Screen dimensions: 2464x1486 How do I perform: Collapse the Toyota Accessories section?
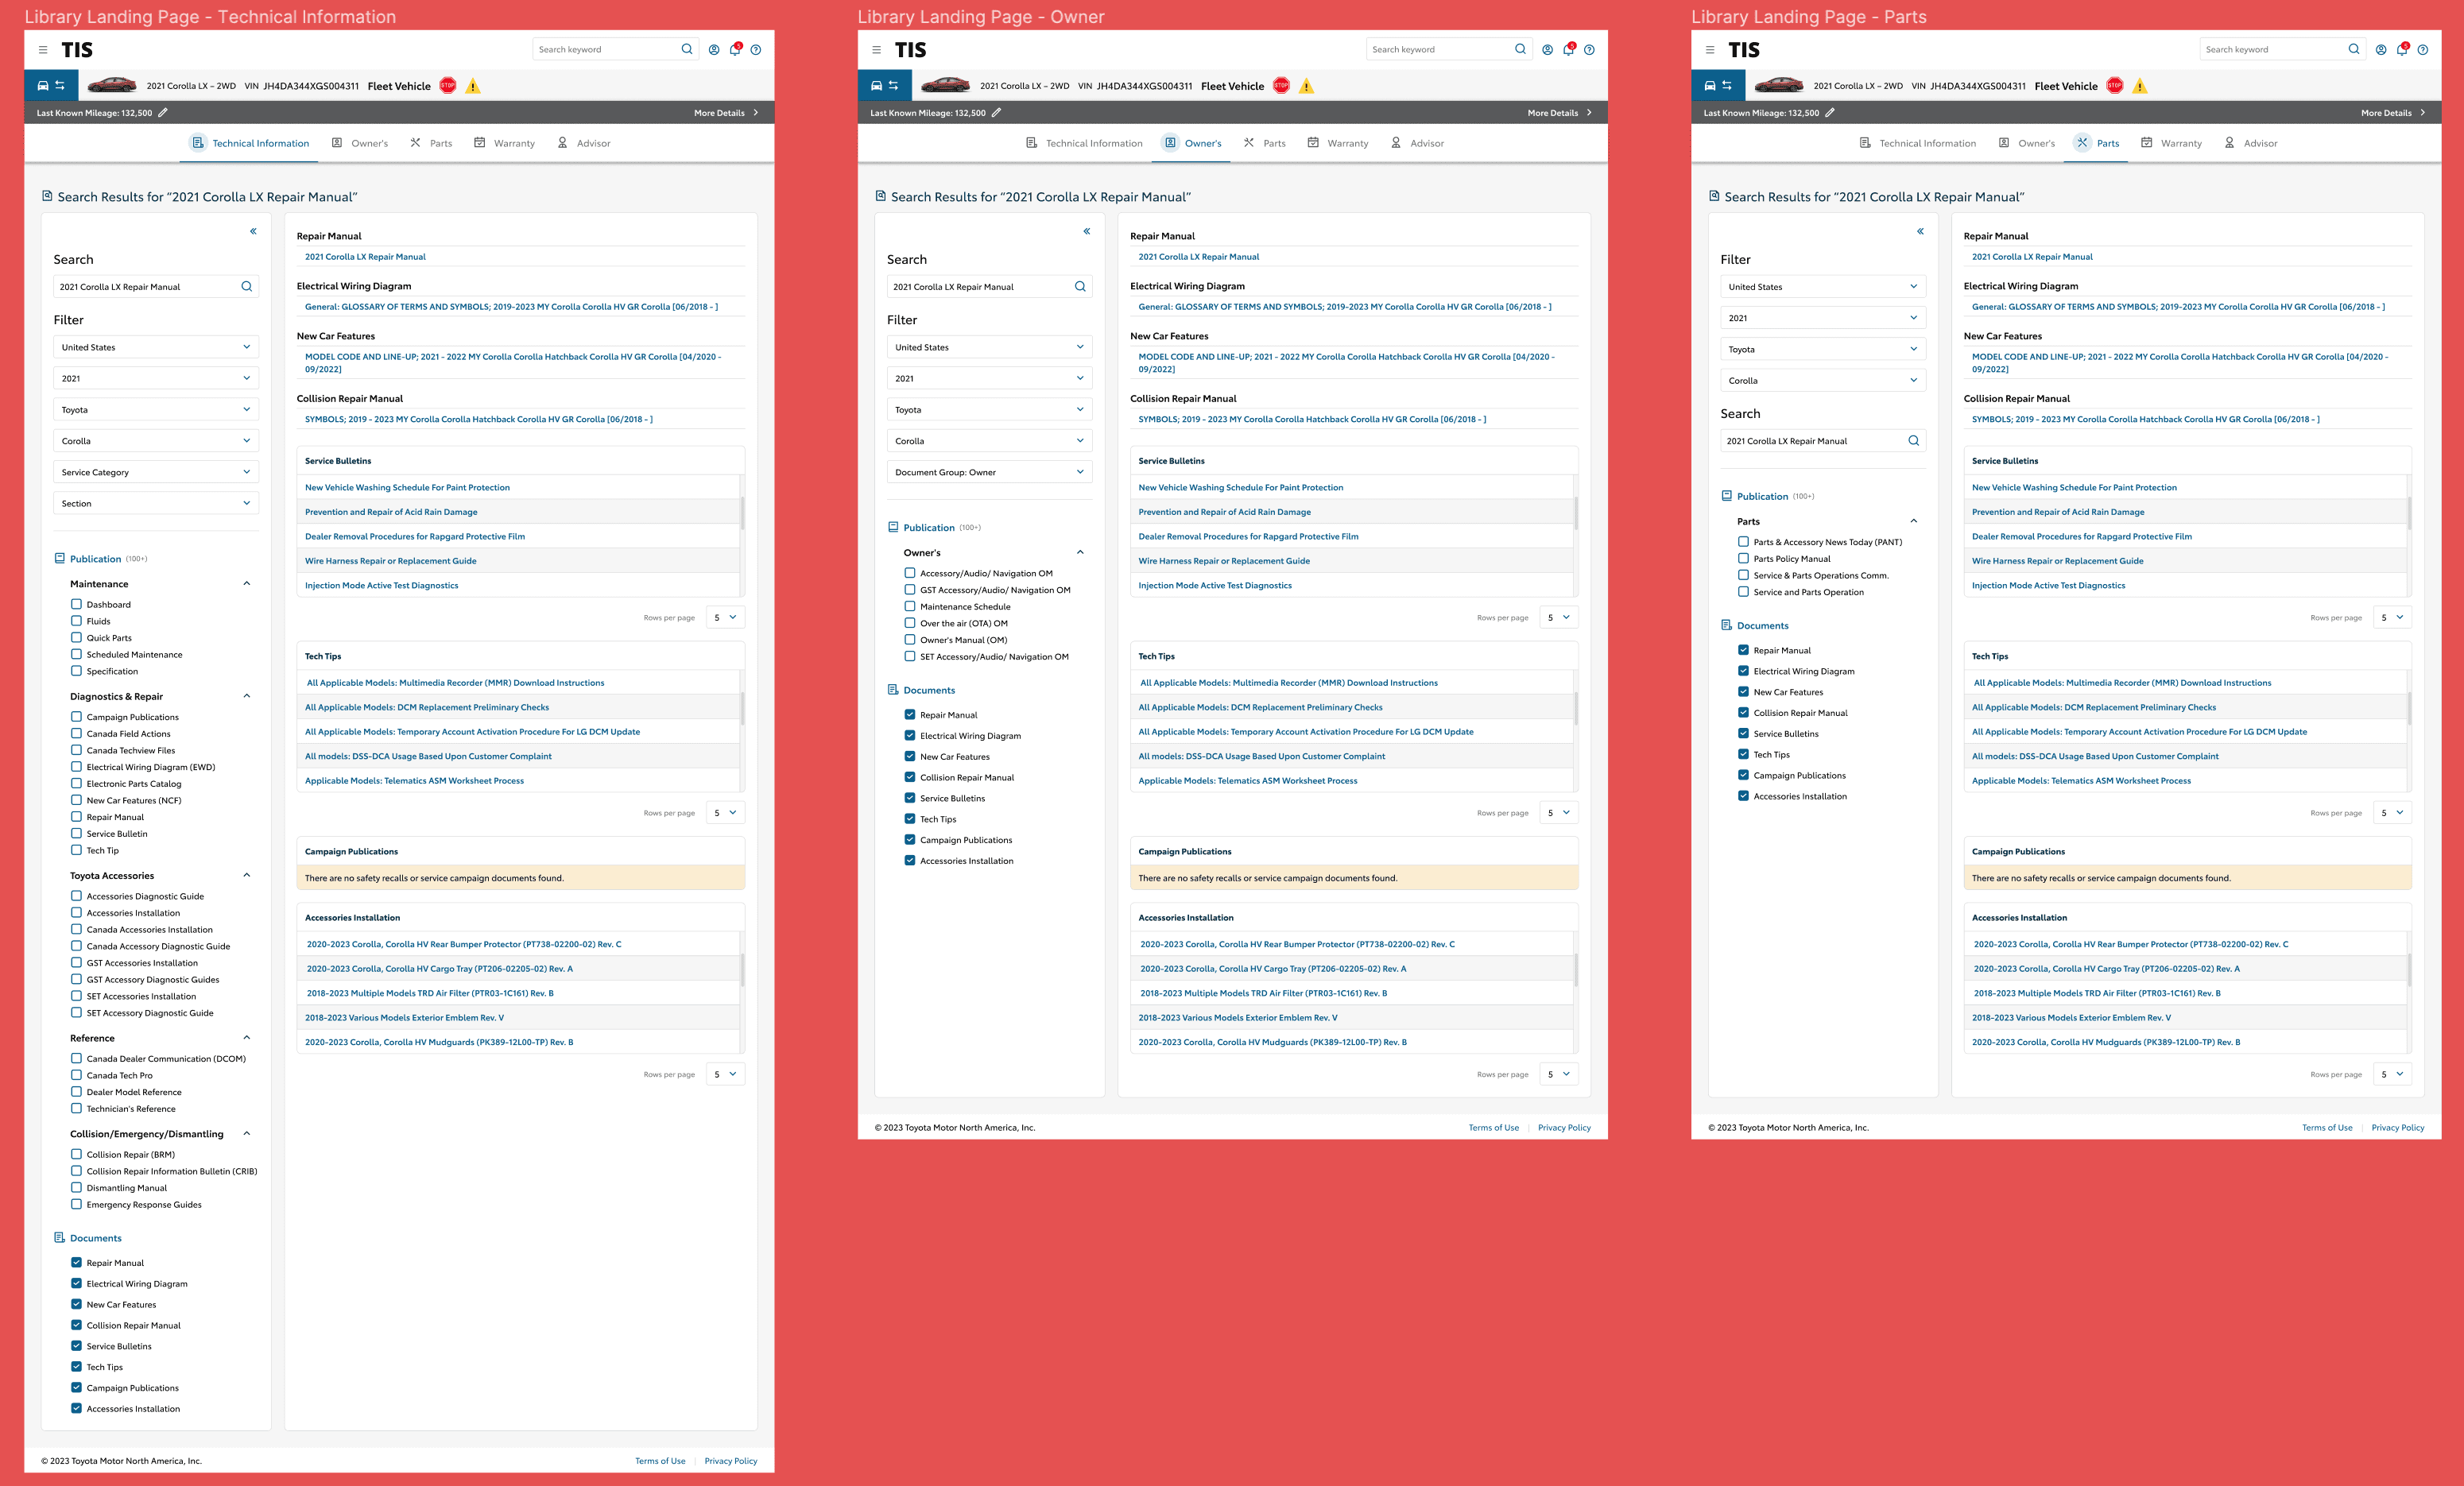pyautogui.click(x=246, y=876)
